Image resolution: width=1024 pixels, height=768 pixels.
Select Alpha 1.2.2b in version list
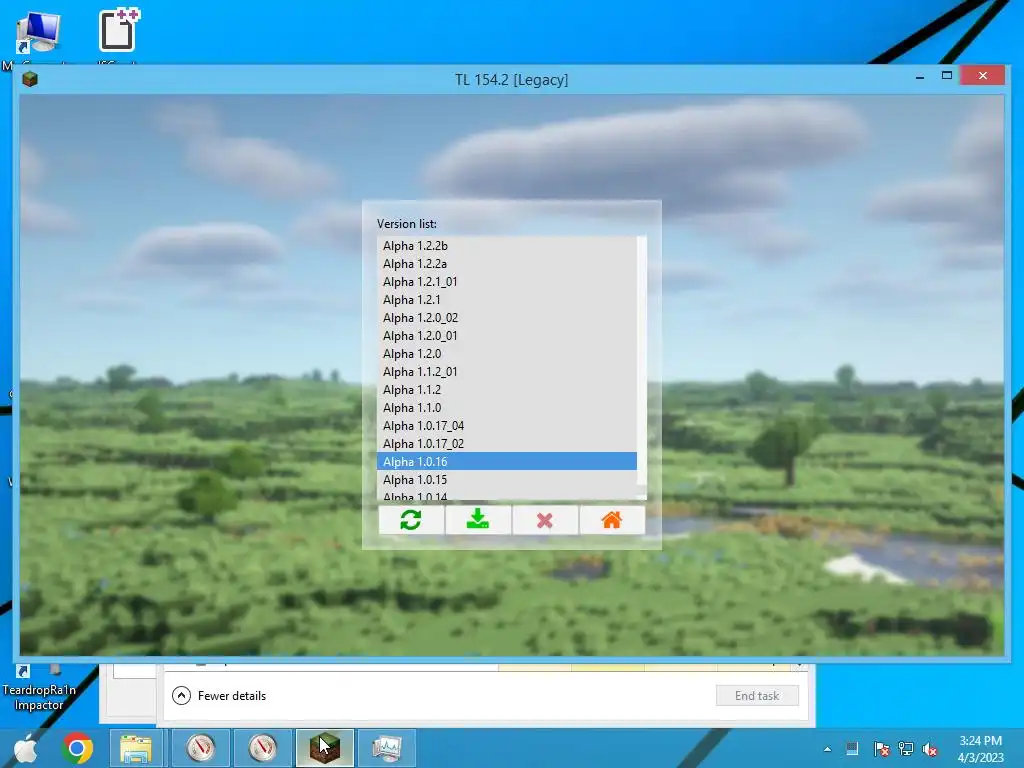(507, 246)
